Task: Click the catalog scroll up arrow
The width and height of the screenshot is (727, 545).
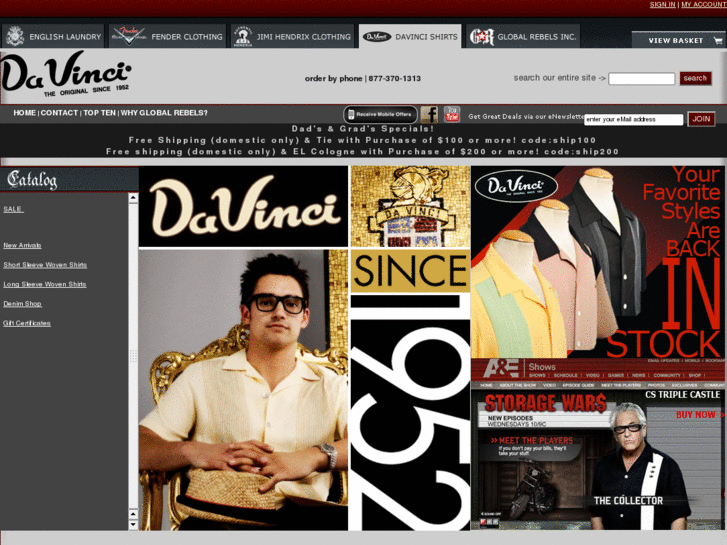Action: pyautogui.click(x=133, y=199)
